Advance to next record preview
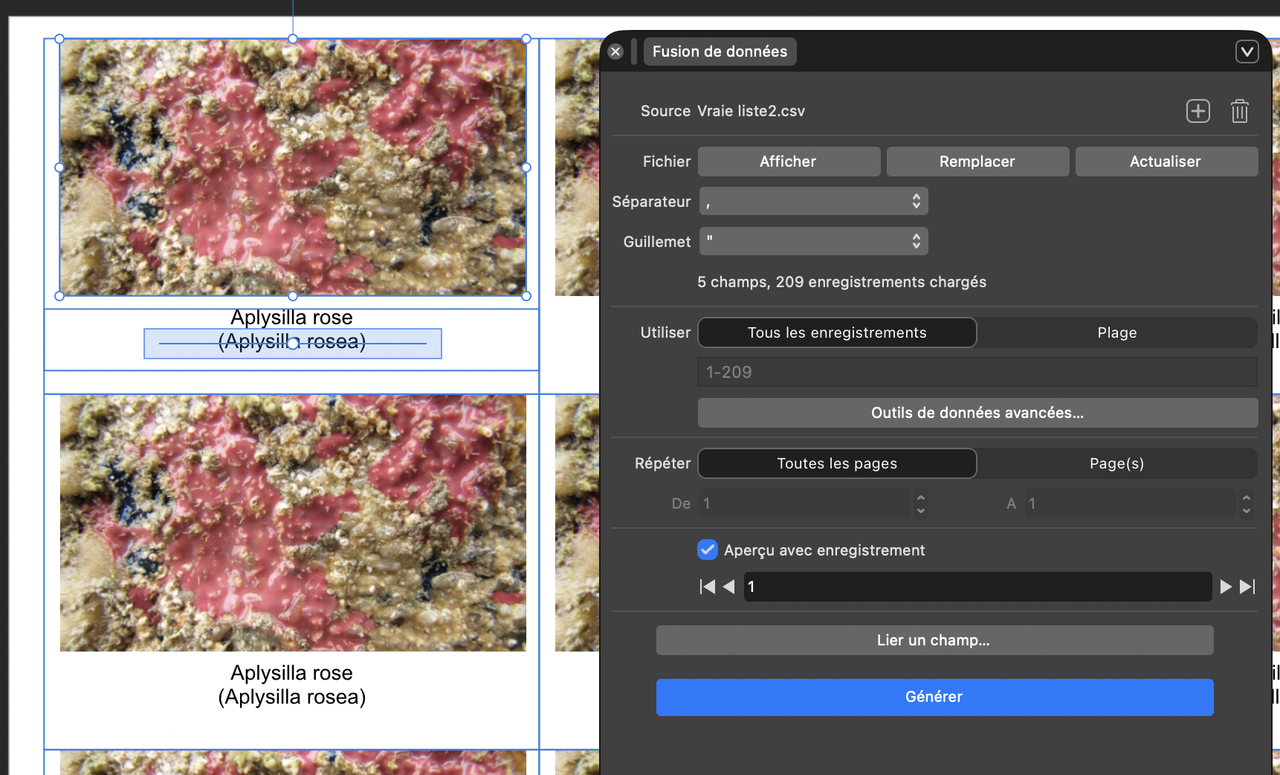The height and width of the screenshot is (775, 1280). [1226, 587]
